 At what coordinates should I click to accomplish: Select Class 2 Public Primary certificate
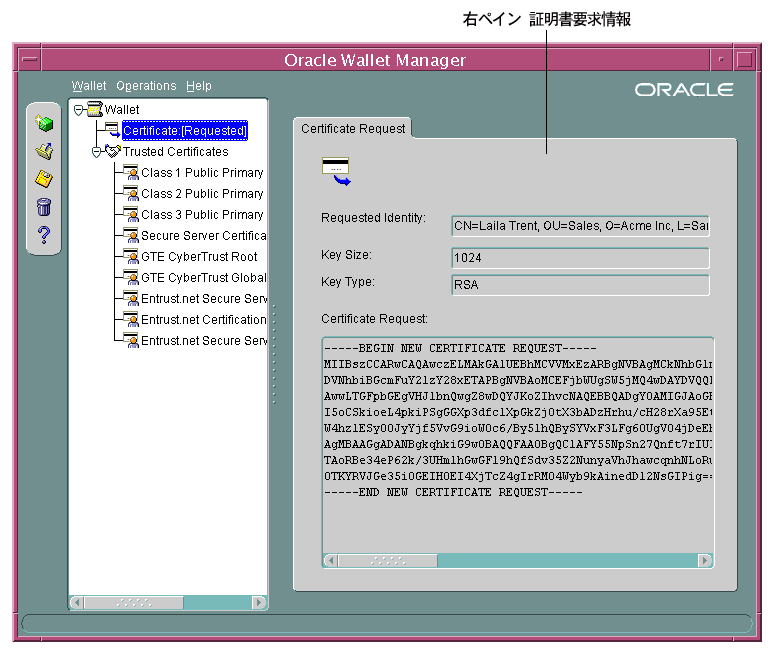pos(202,193)
